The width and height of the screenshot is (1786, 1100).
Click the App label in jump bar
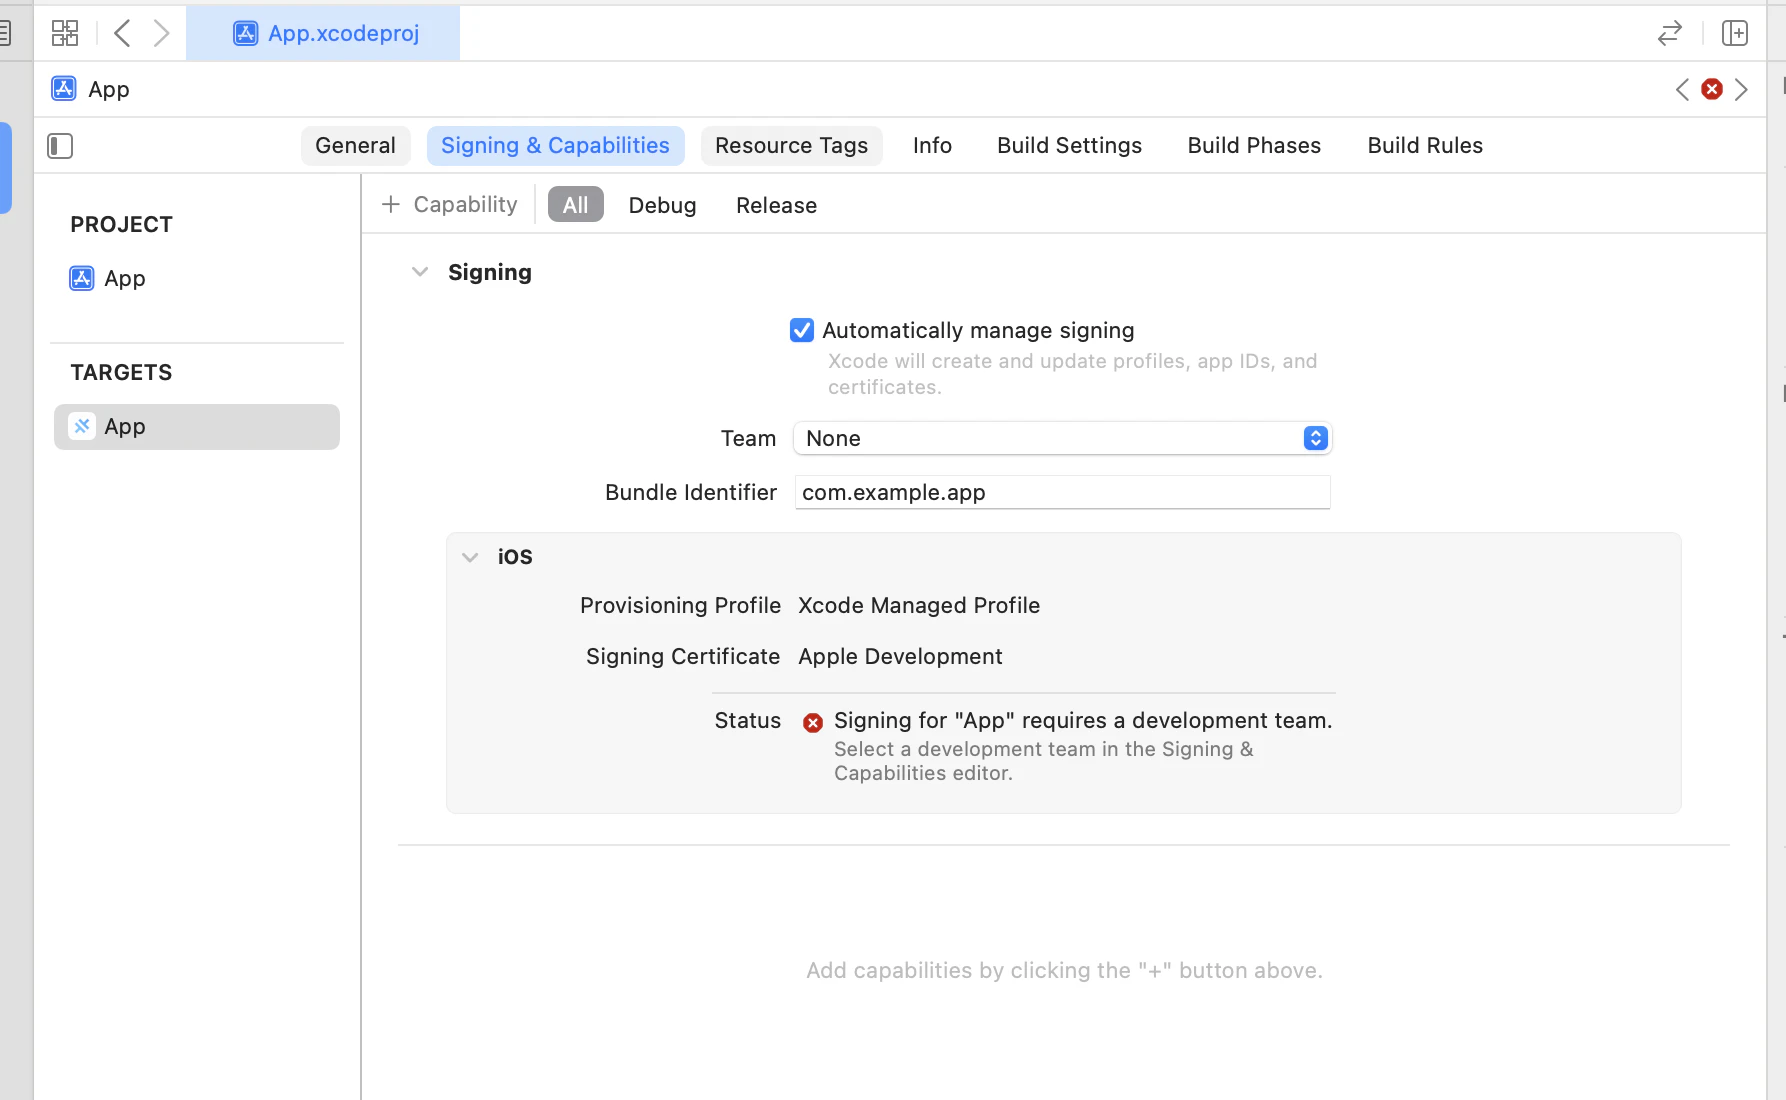109,89
